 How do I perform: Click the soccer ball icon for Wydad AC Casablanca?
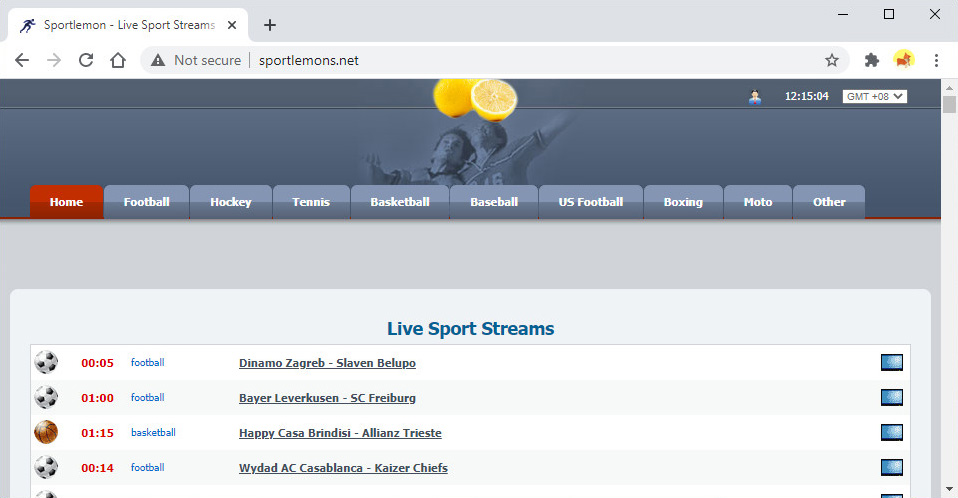click(x=46, y=467)
